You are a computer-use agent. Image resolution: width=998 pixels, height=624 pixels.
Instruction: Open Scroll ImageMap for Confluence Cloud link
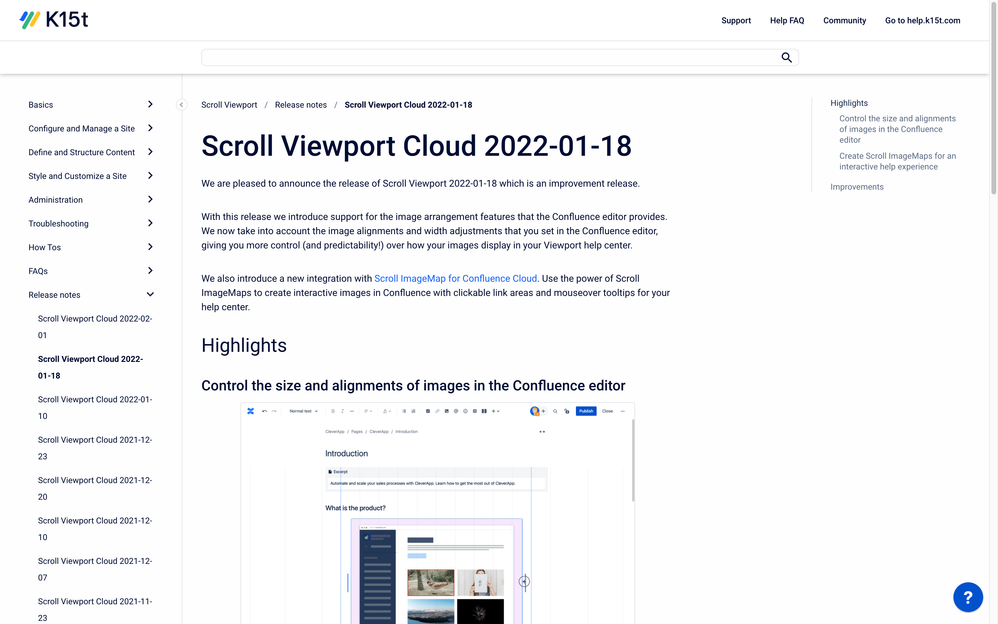(x=455, y=278)
